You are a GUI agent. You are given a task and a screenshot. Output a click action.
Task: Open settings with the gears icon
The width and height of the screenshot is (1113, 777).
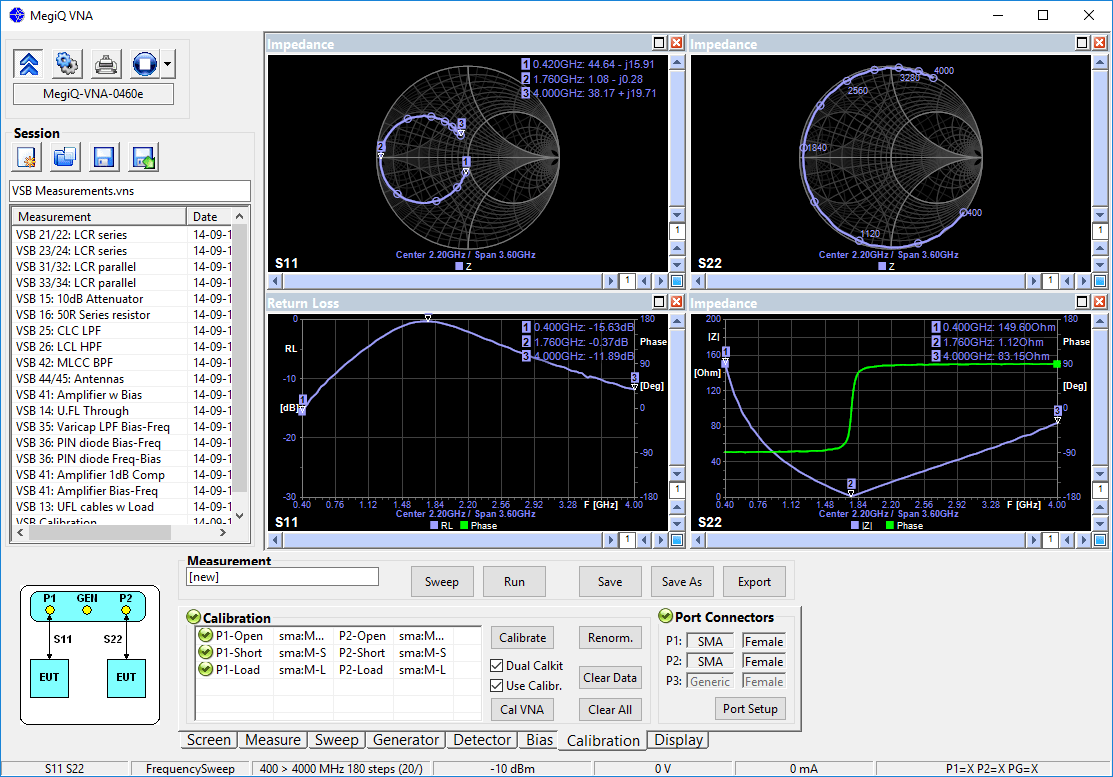click(67, 64)
